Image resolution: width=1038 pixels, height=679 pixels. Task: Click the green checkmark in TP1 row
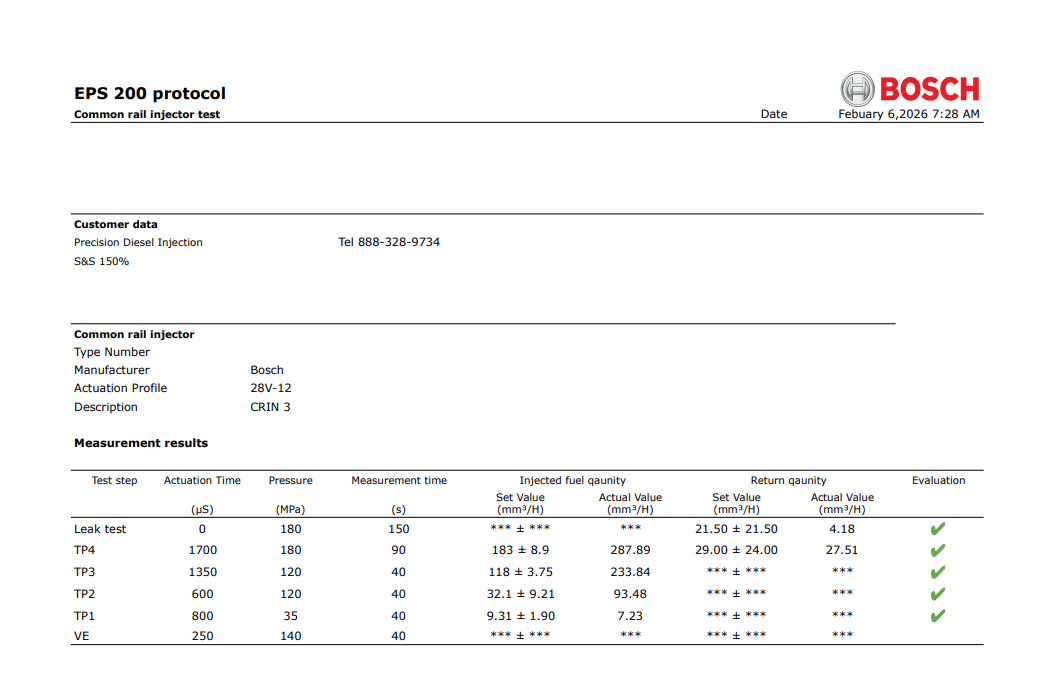click(937, 616)
